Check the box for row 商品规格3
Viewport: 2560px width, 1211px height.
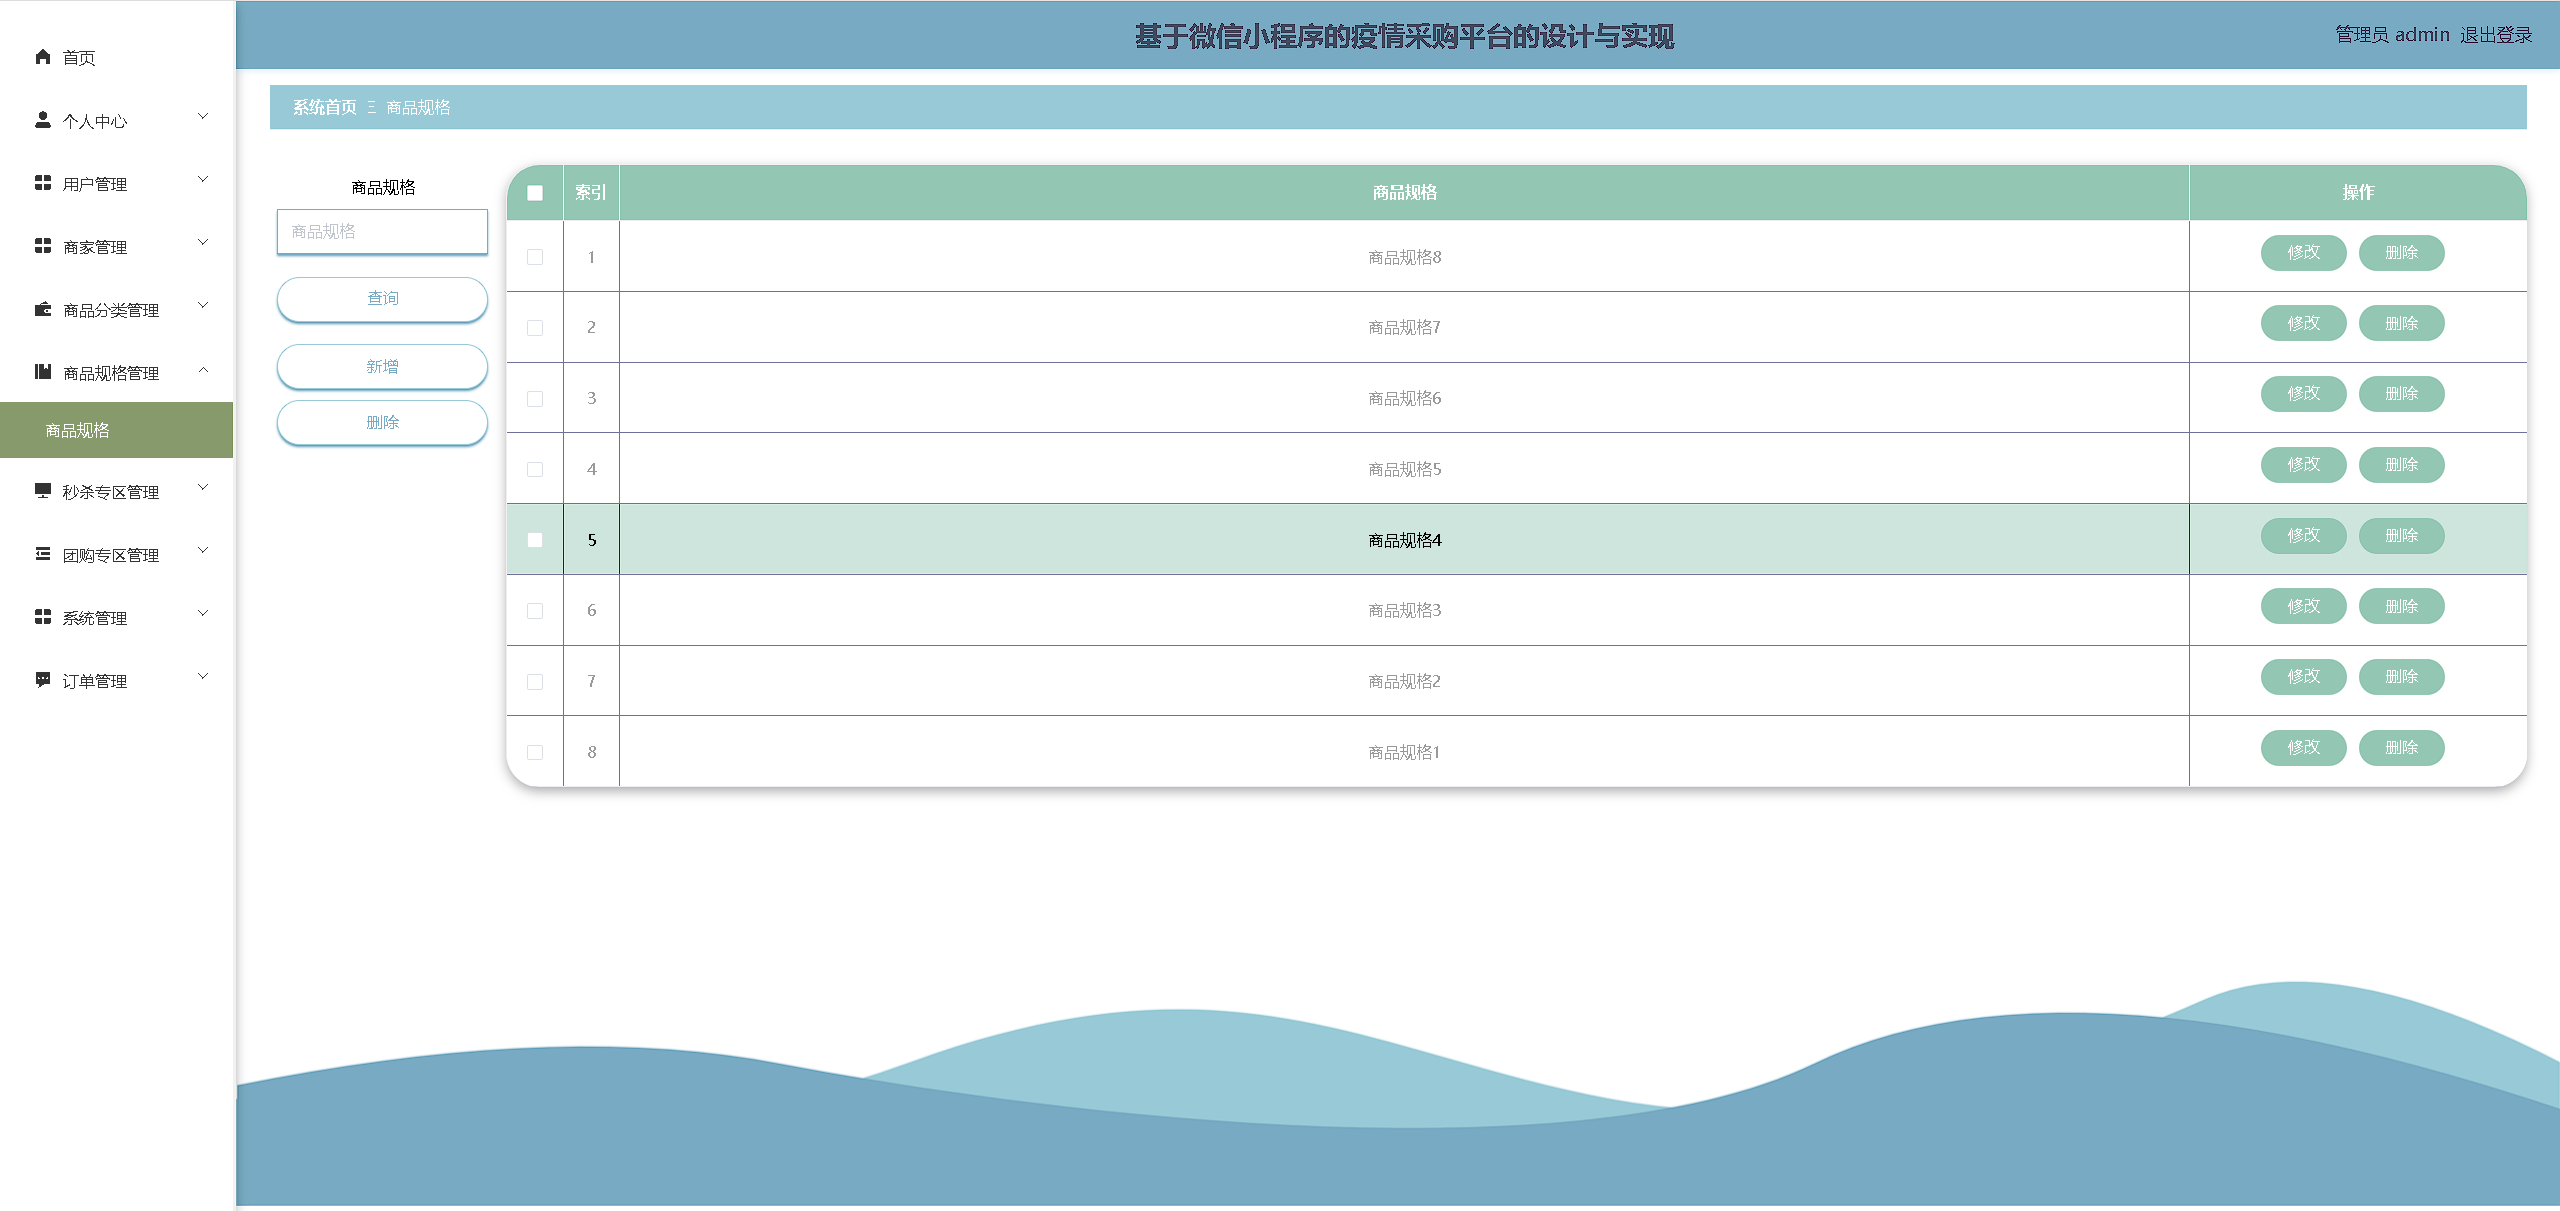[x=535, y=611]
